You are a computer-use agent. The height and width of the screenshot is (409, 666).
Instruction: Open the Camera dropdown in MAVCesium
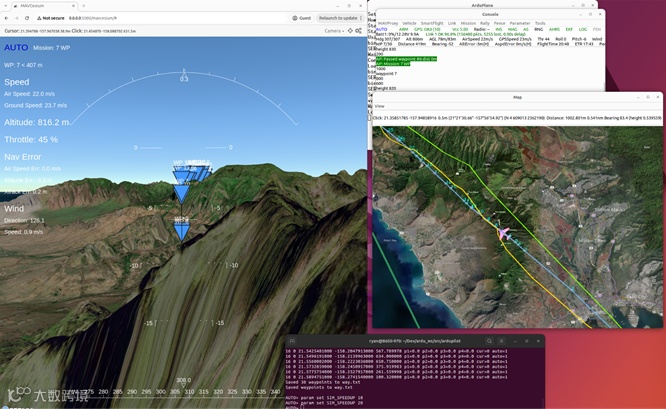coord(334,31)
